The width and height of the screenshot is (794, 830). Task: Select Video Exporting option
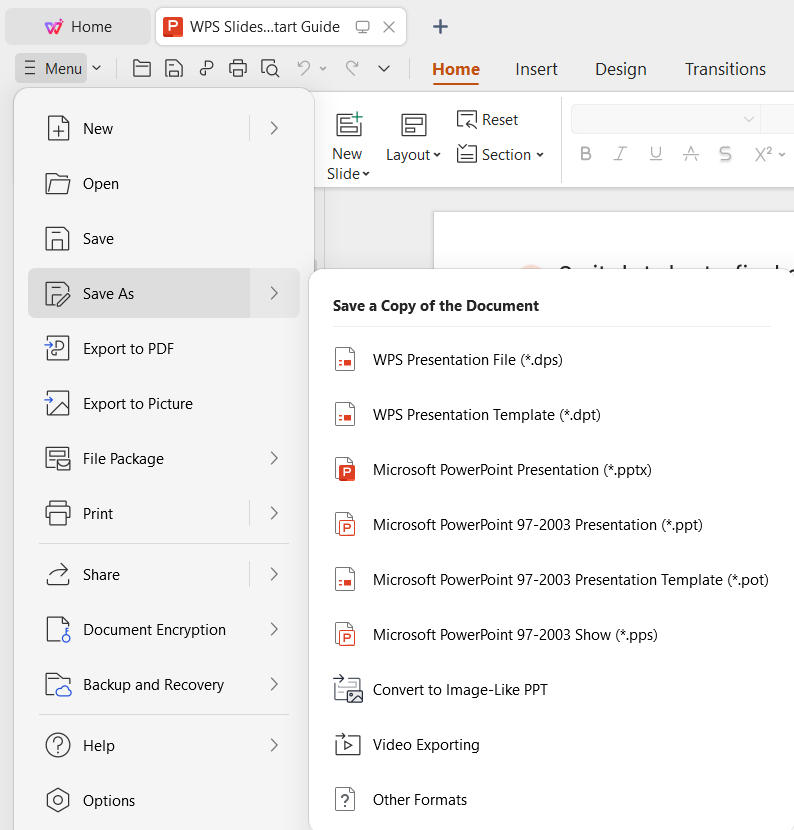pyautogui.click(x=426, y=745)
